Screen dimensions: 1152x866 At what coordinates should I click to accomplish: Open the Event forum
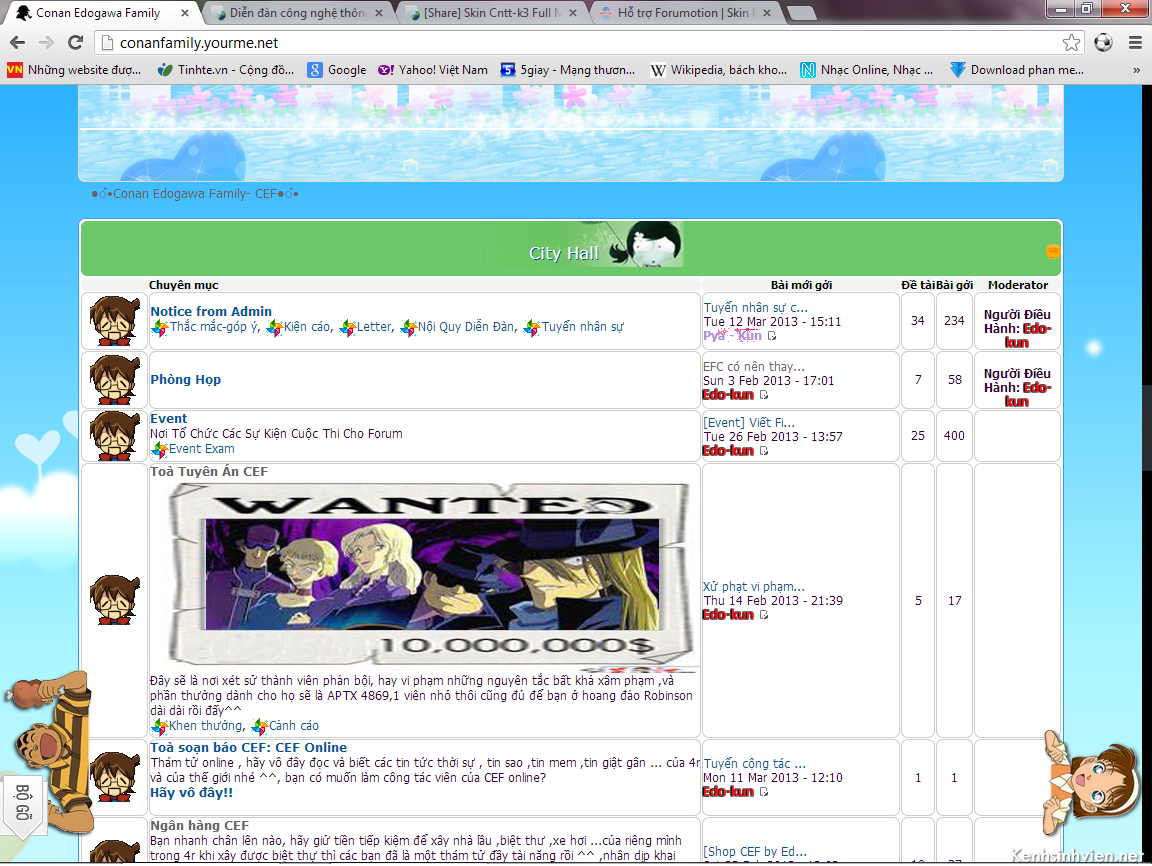(x=169, y=419)
